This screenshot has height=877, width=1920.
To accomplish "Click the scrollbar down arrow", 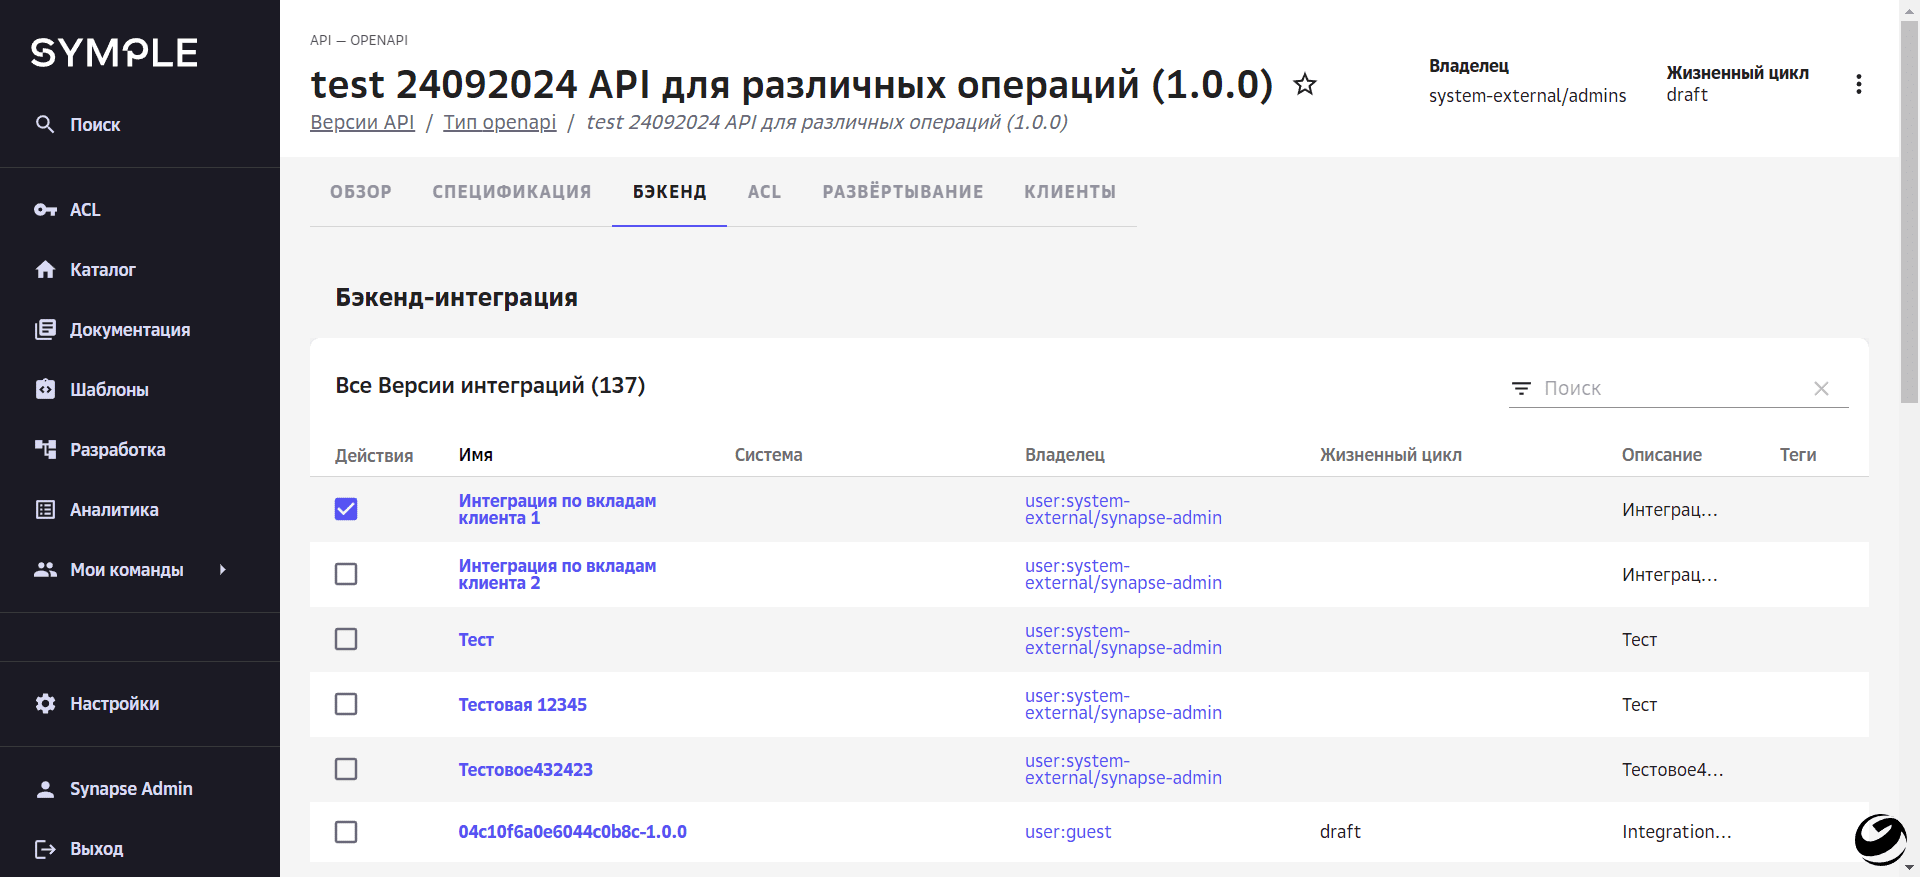I will pos(1909,867).
